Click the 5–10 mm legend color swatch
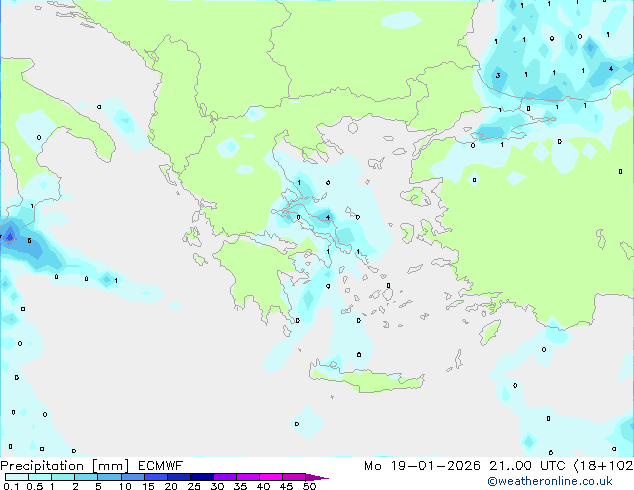Viewport: 634px width, 490px height. 109,477
